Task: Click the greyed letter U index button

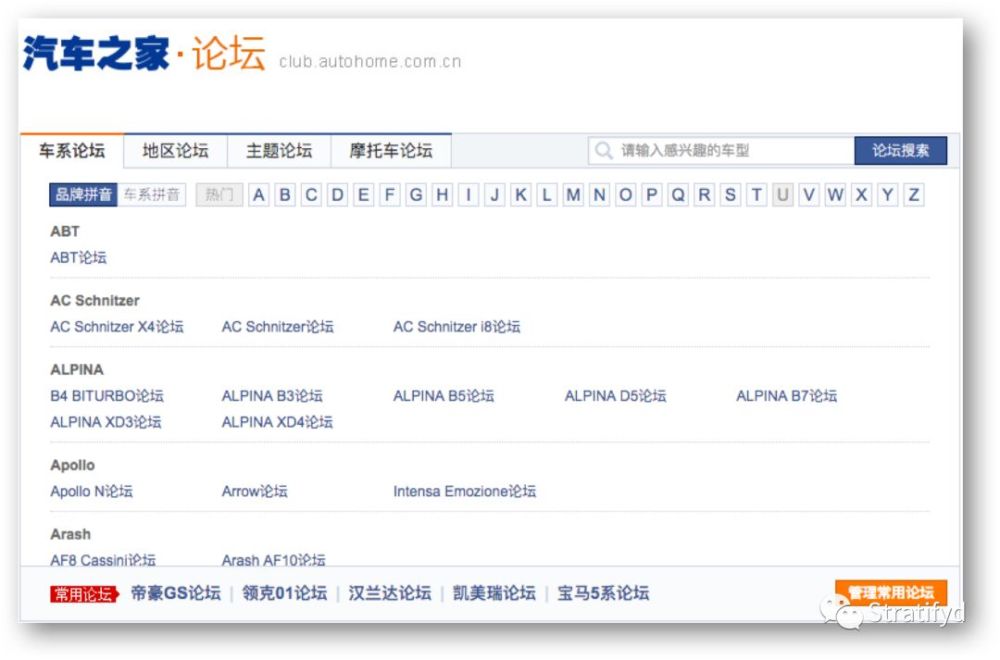Action: 783,194
